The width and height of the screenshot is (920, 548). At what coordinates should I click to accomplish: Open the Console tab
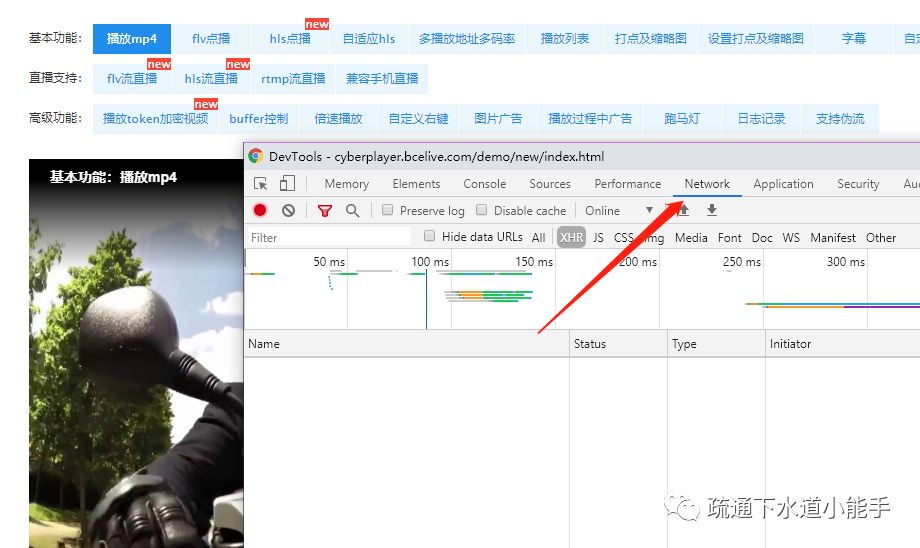pos(485,184)
